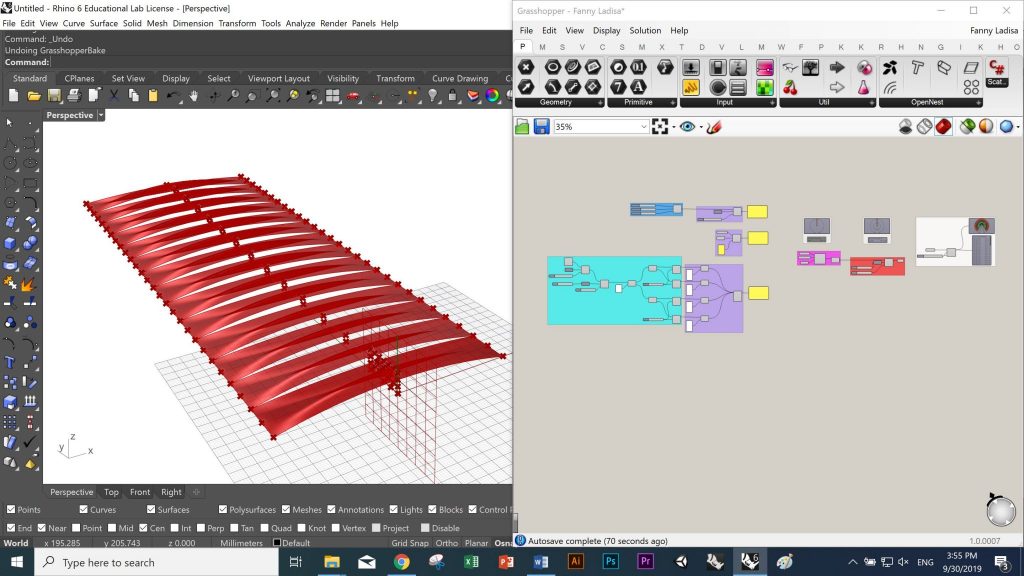
Task: Switch to the Front viewport tab
Action: point(140,492)
